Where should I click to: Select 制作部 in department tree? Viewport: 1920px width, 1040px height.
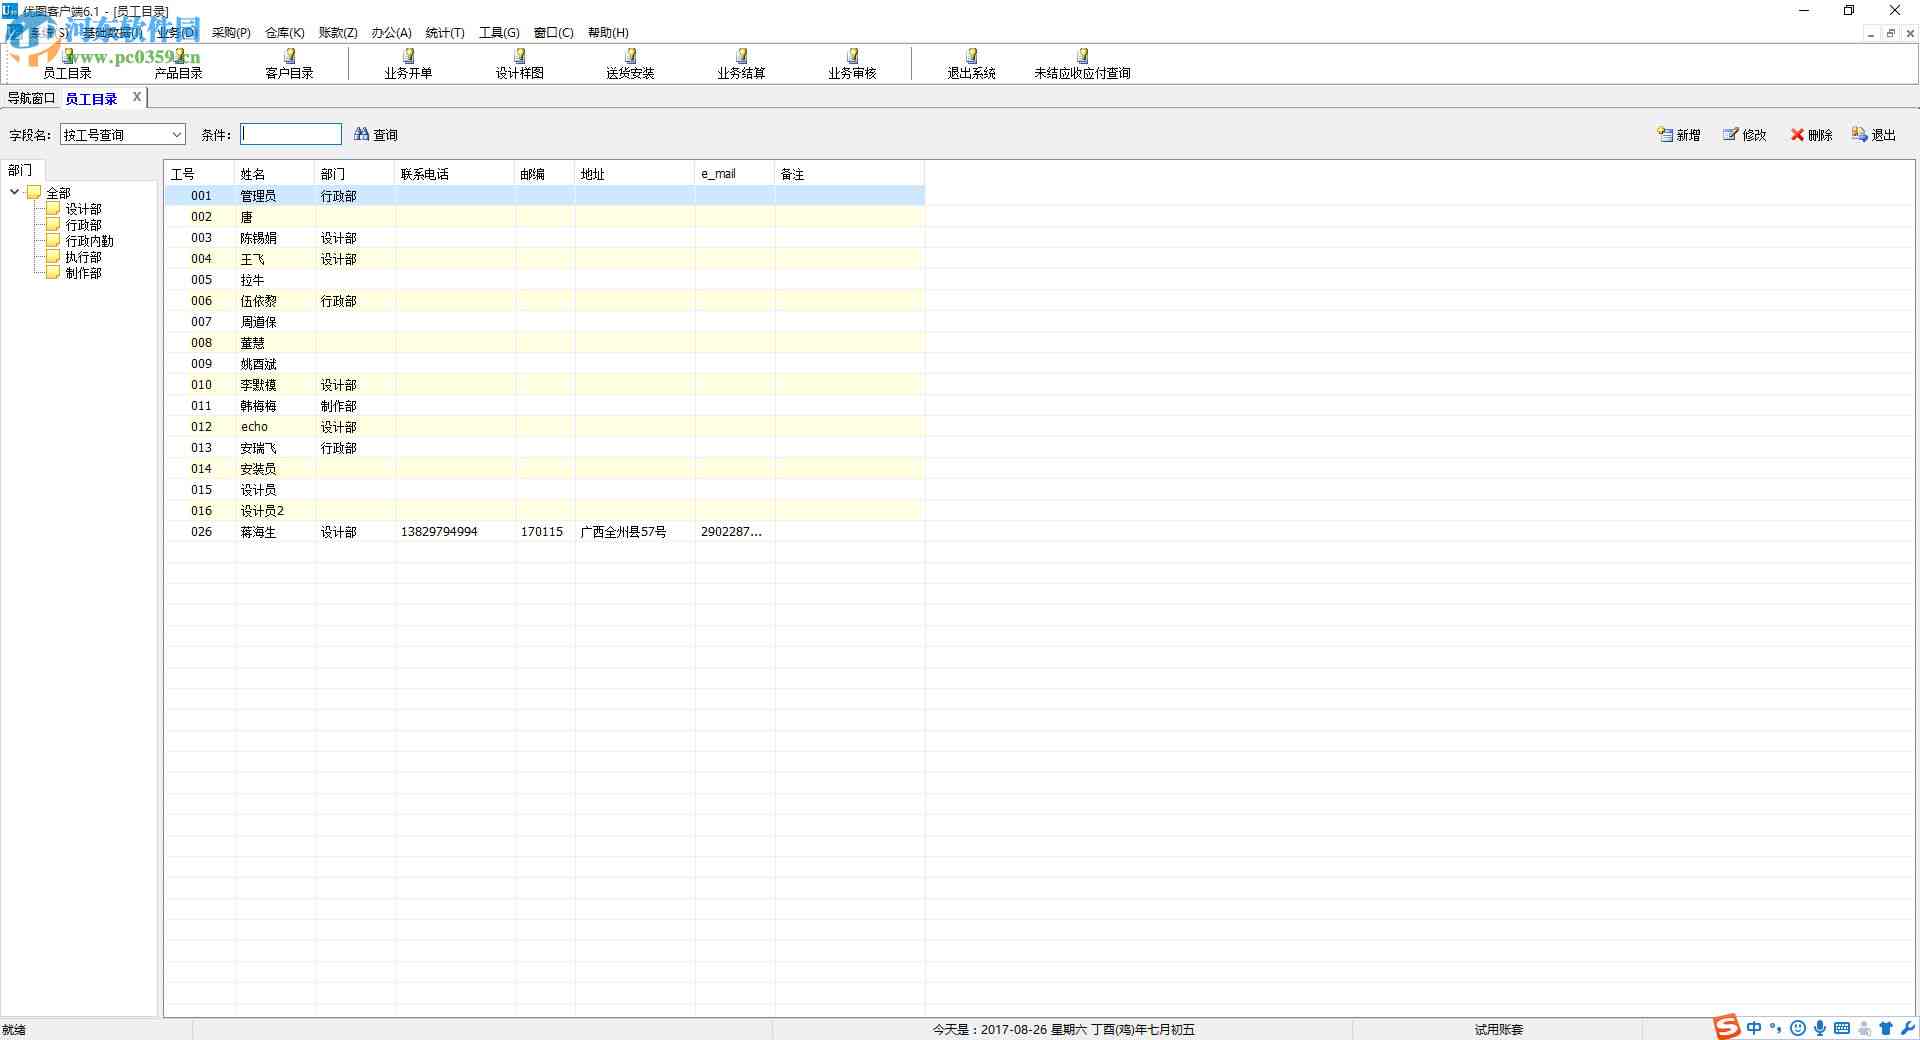click(83, 273)
